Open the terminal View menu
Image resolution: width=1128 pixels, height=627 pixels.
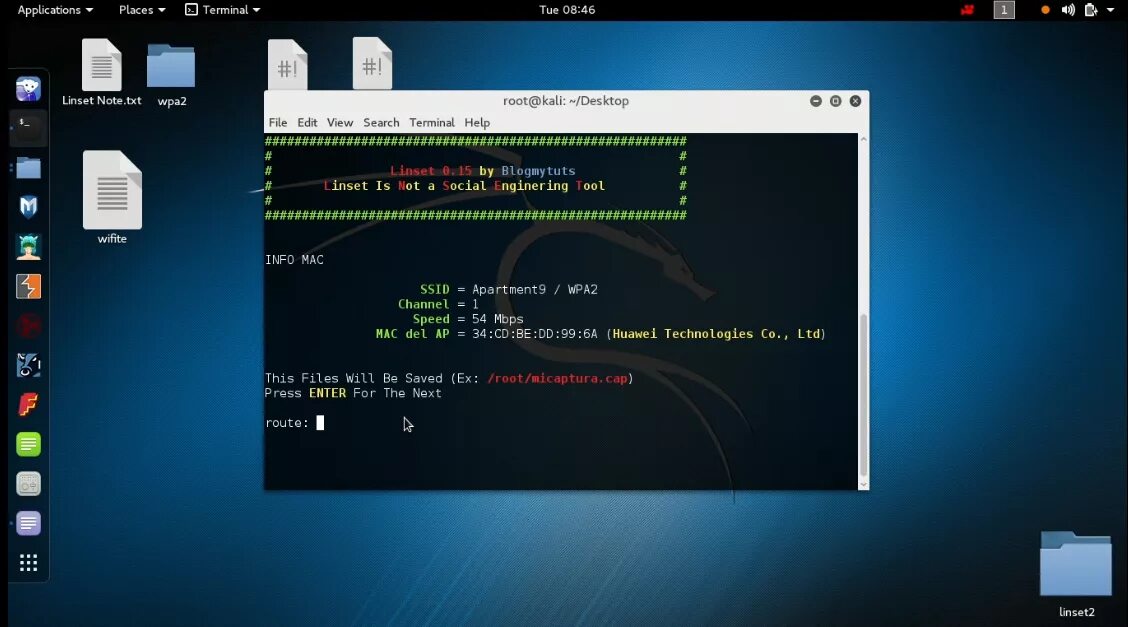click(x=340, y=122)
